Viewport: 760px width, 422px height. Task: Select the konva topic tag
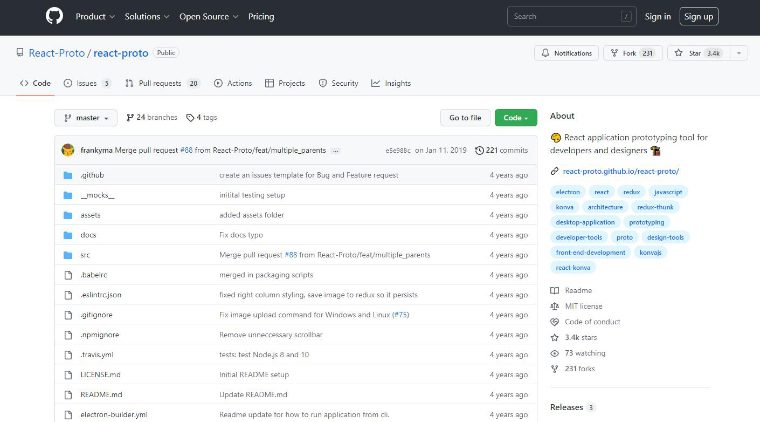[564, 207]
